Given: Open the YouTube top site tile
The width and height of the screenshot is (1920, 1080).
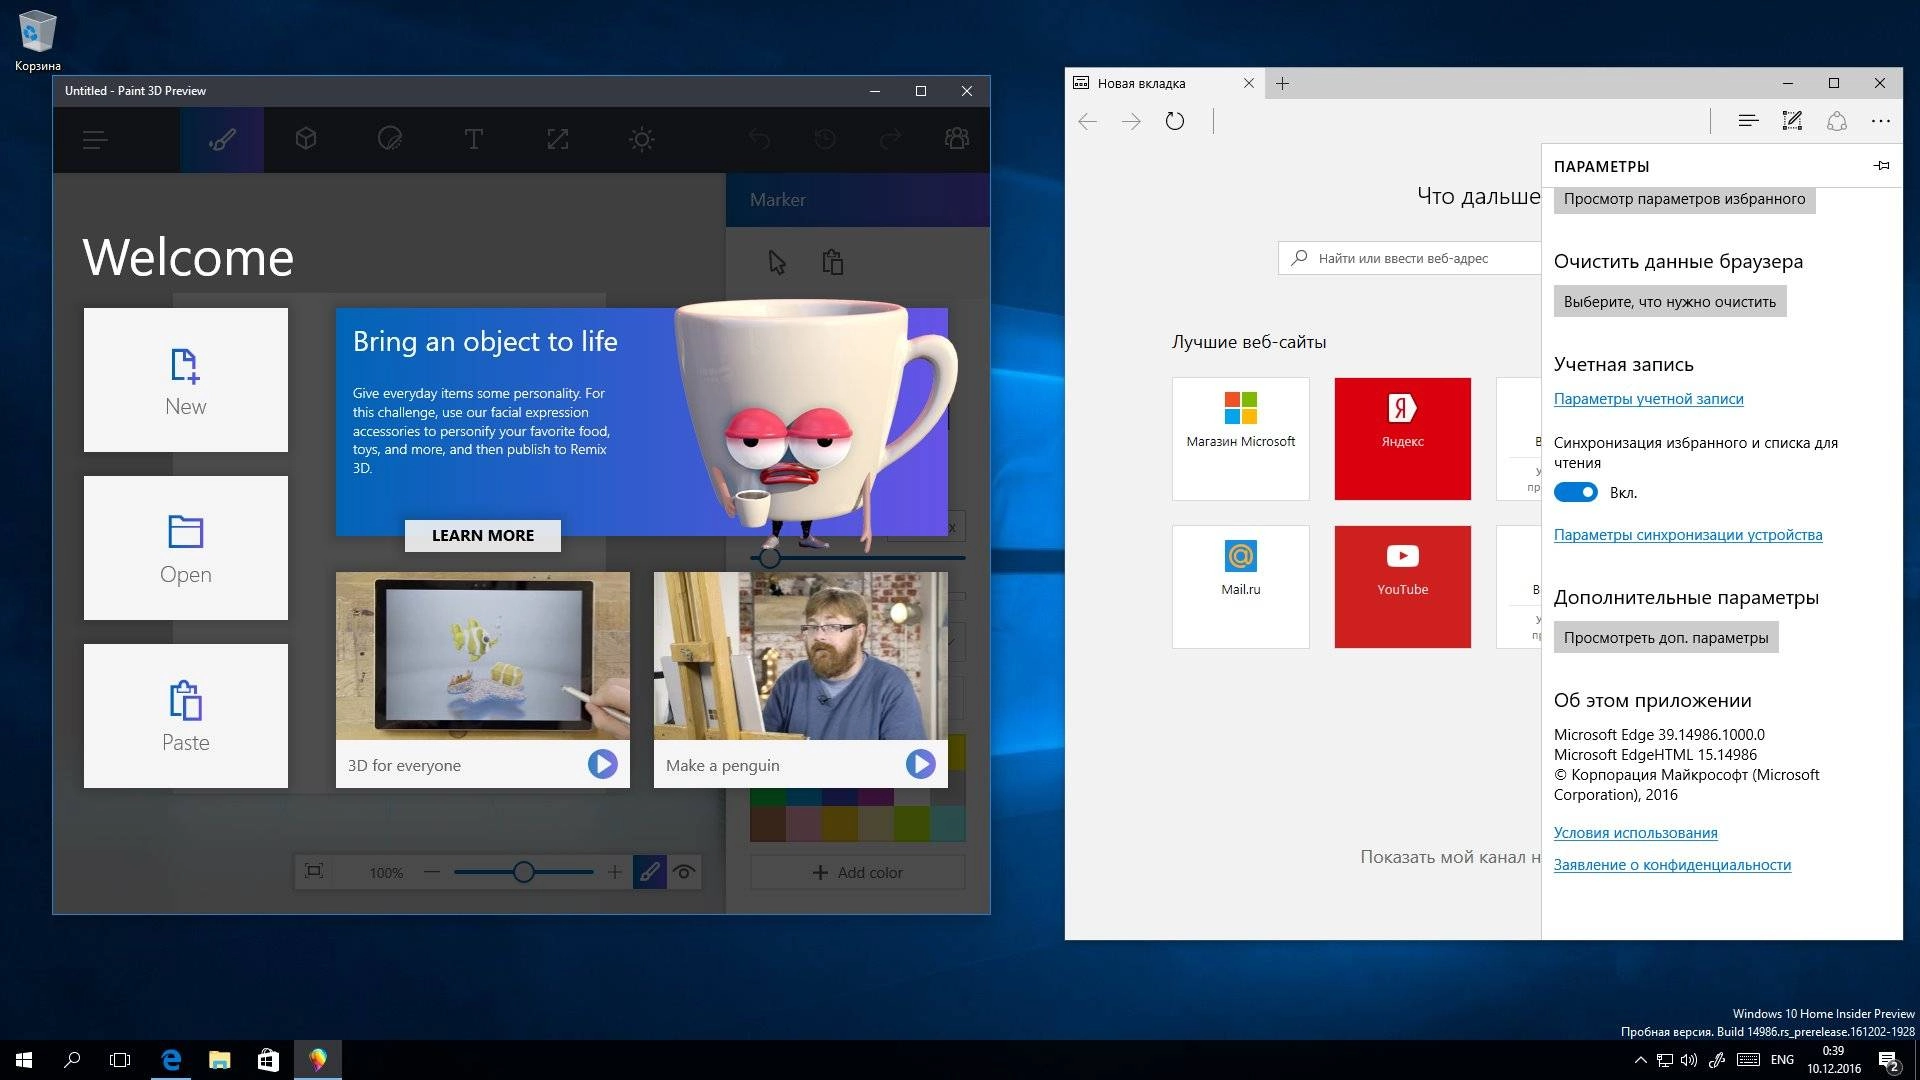Looking at the screenshot, I should coord(1403,587).
